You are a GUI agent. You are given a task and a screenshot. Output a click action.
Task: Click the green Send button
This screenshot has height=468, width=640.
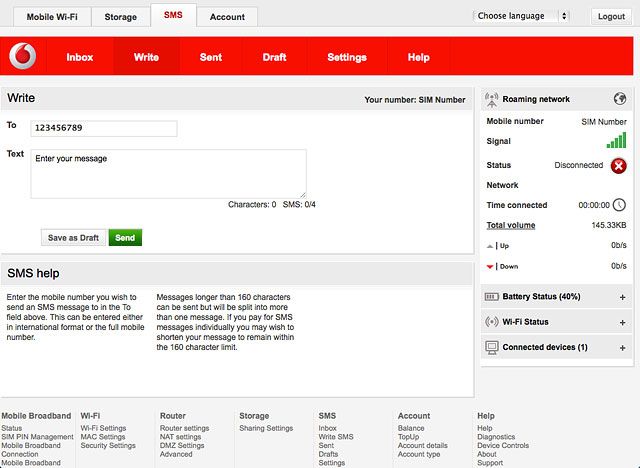[125, 238]
